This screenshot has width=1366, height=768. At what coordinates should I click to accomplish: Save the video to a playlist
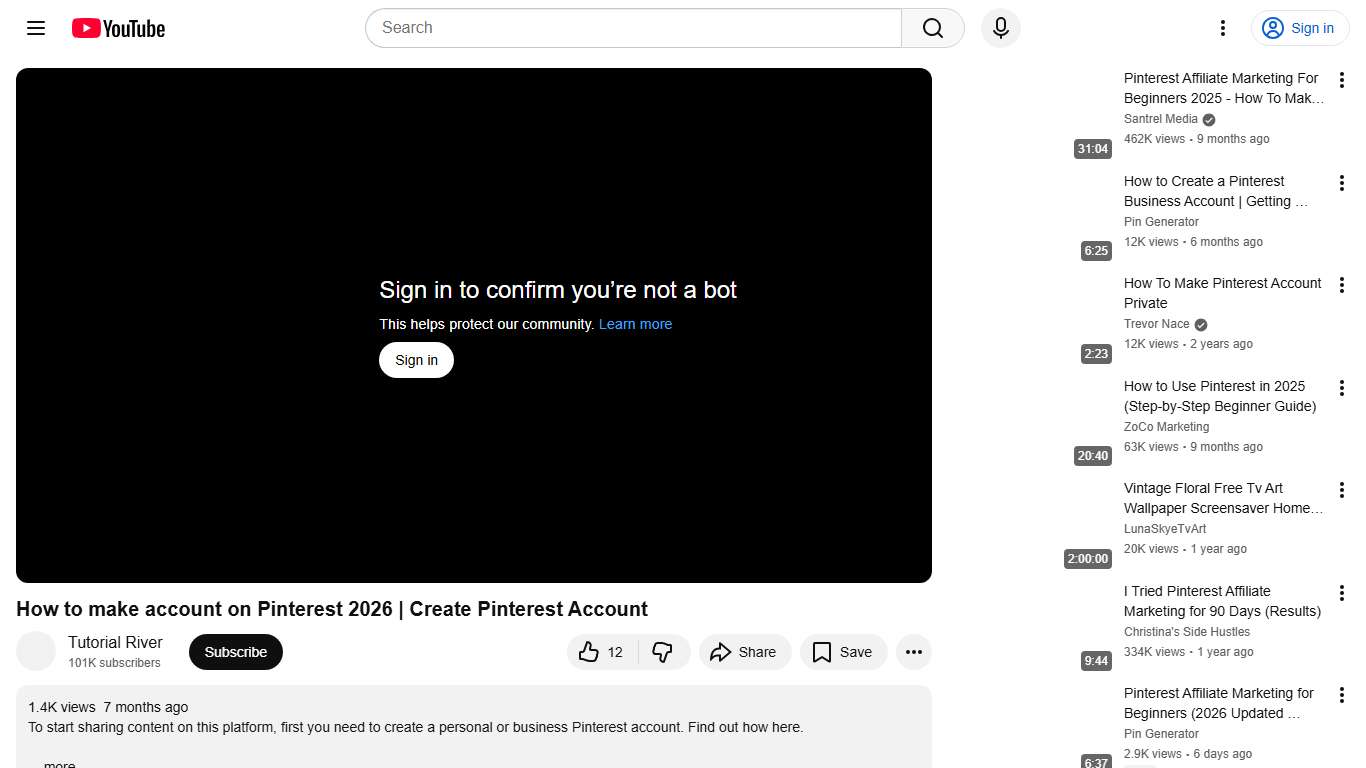pyautogui.click(x=843, y=651)
